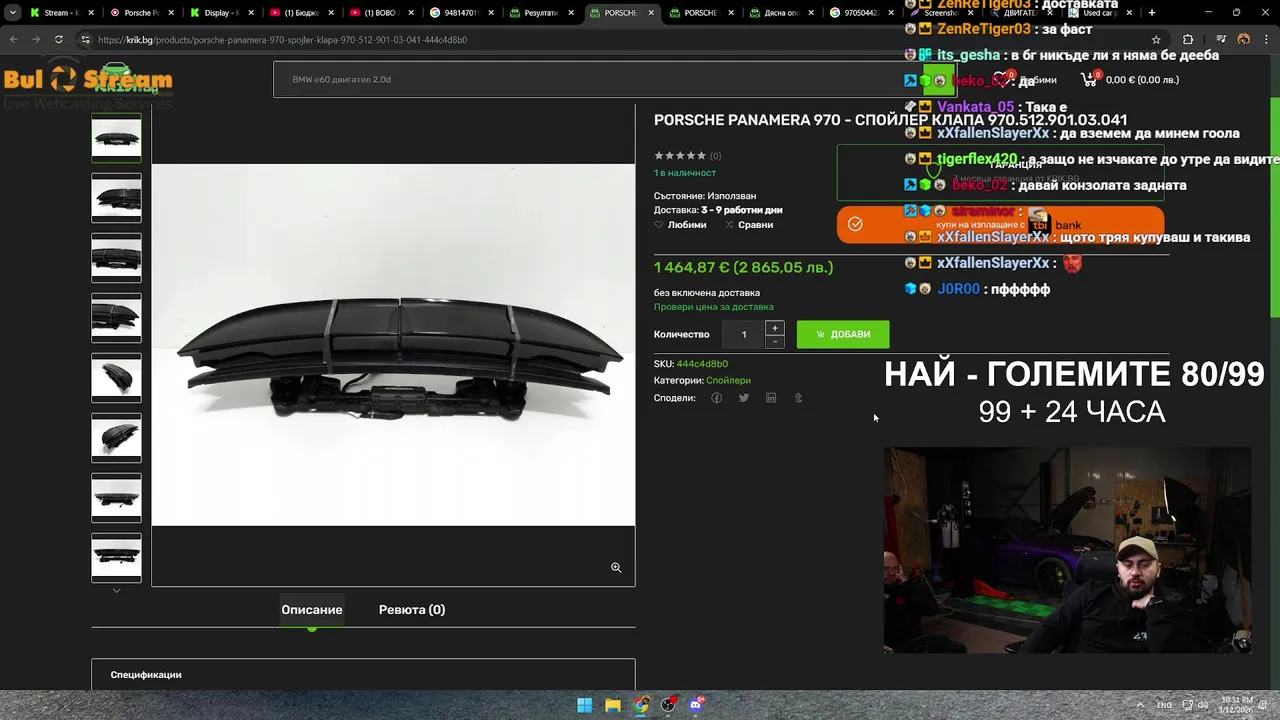The width and height of the screenshot is (1280, 720).
Task: Increase quantity with plus stepper
Action: pos(774,328)
